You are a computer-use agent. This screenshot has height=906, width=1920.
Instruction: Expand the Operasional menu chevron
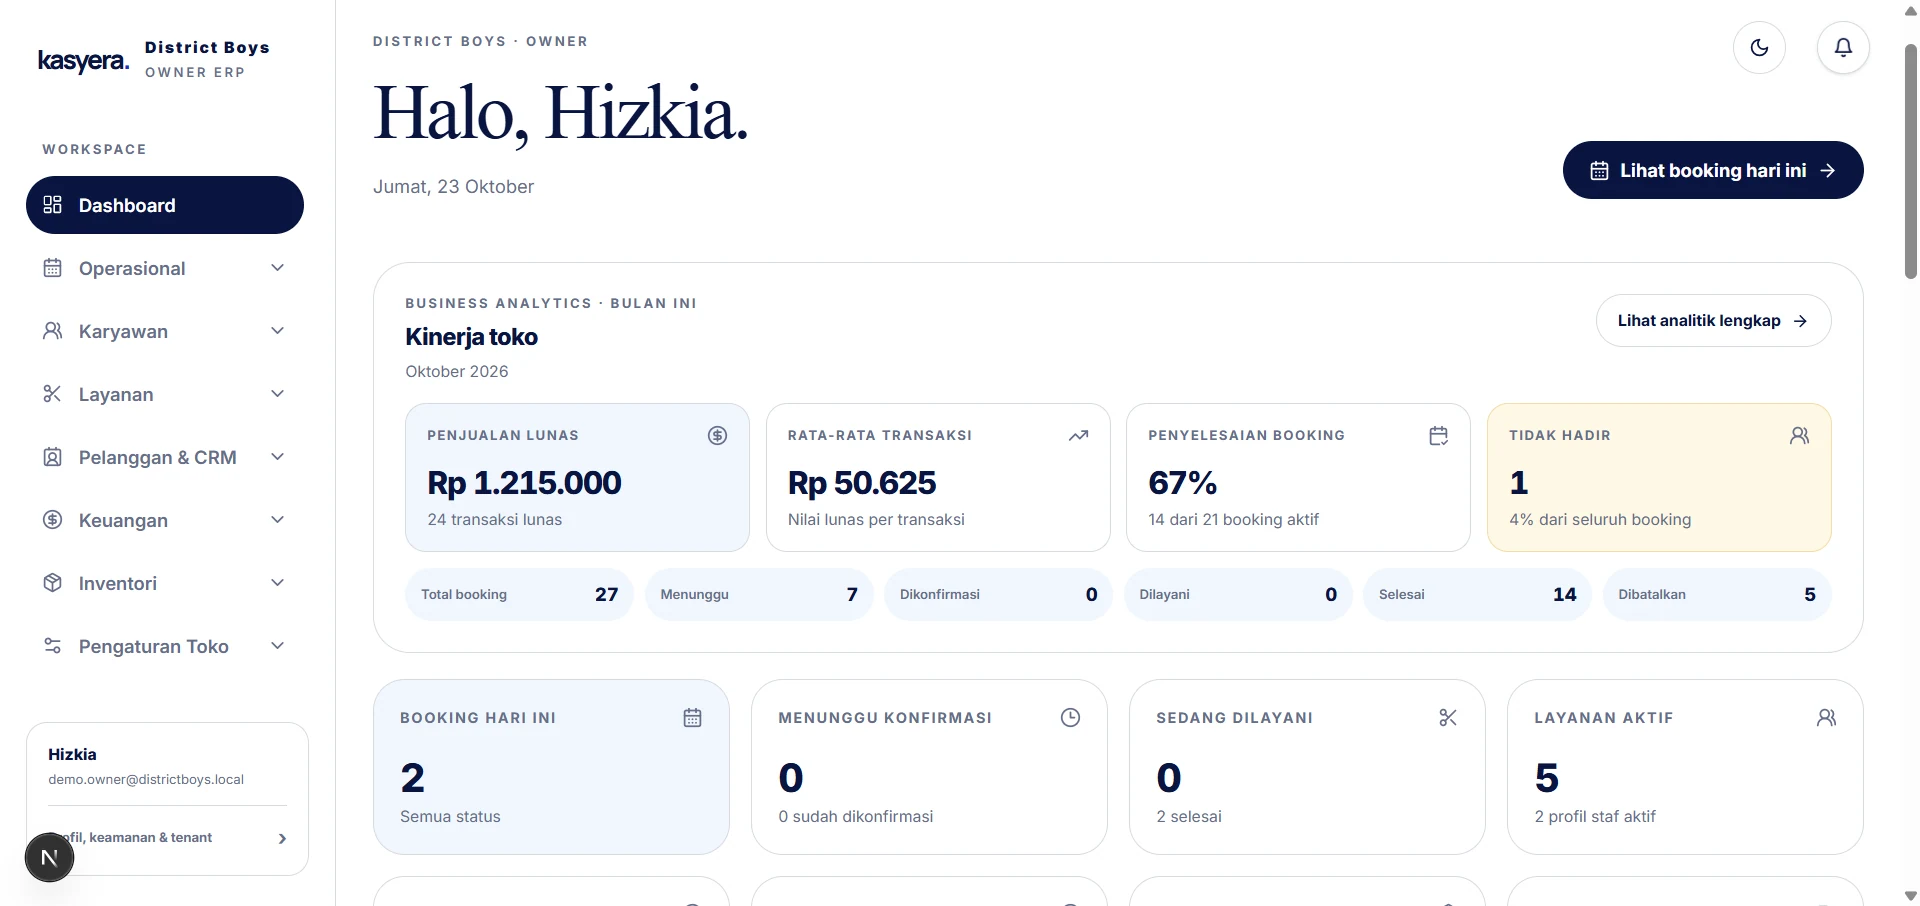coord(278,268)
